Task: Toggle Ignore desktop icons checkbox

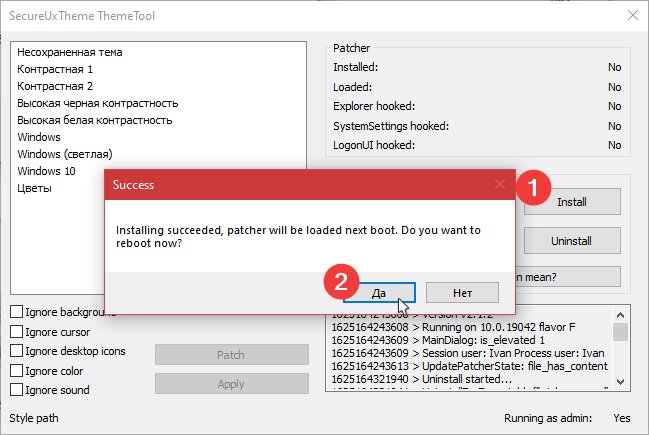Action: (x=17, y=351)
